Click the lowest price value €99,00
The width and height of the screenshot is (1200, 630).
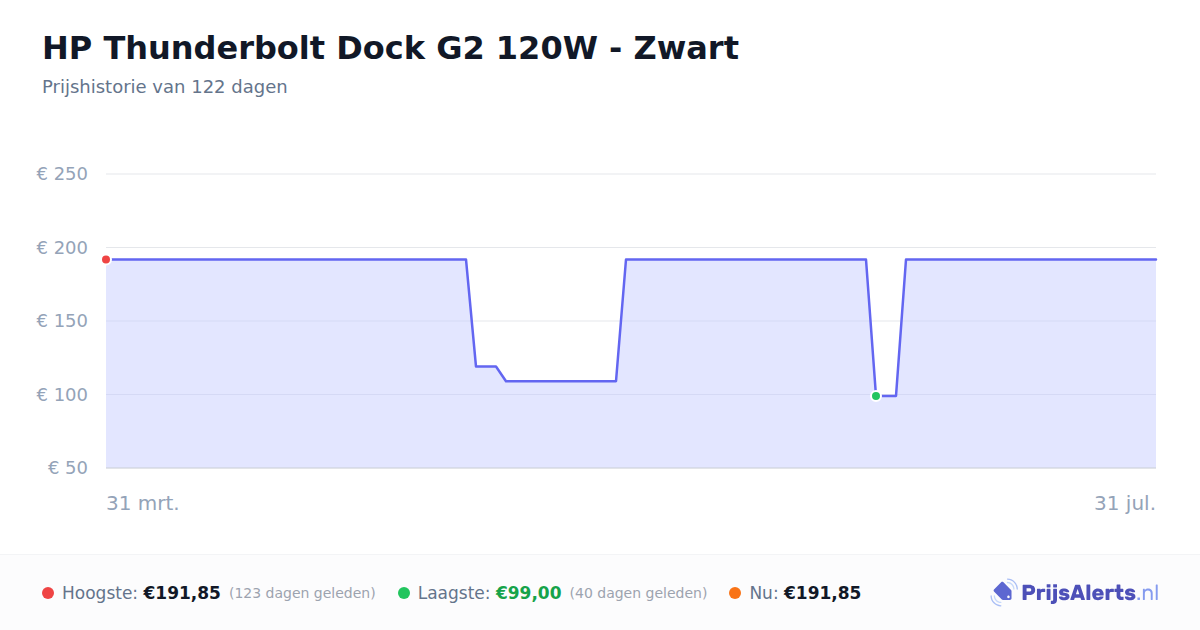point(529,593)
